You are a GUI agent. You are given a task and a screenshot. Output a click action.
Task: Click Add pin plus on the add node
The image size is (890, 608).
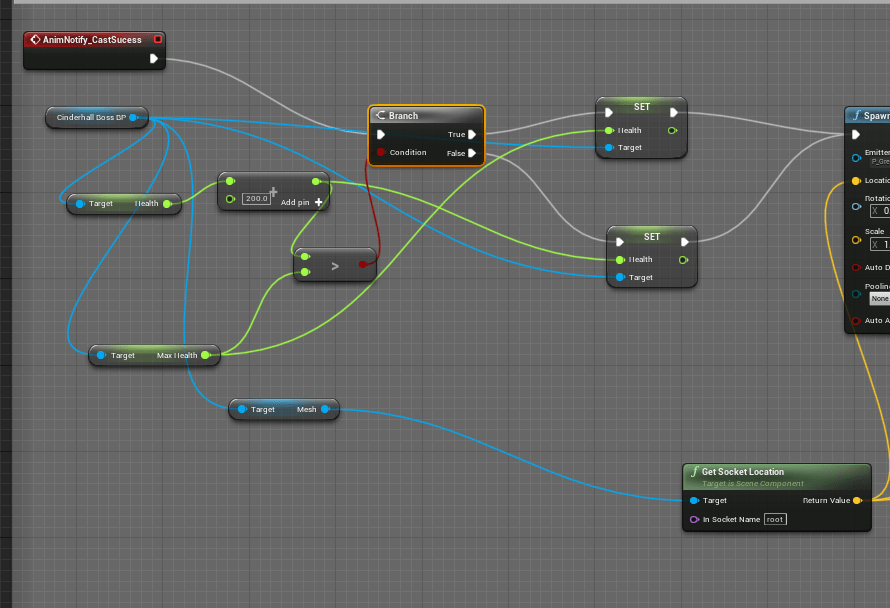coord(319,202)
